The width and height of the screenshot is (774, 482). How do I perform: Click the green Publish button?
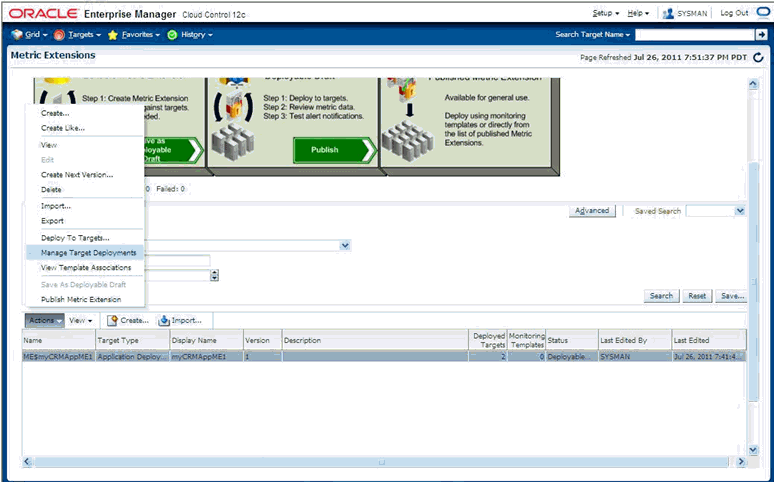point(335,150)
